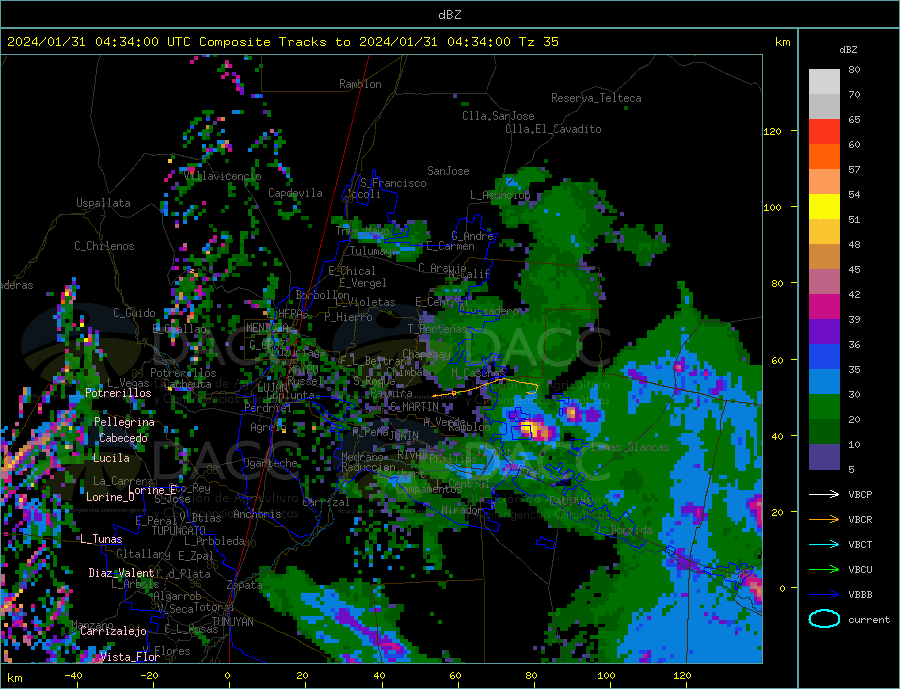Click the 'E_Vergel' map label
The height and width of the screenshot is (689, 900).
click(x=363, y=283)
